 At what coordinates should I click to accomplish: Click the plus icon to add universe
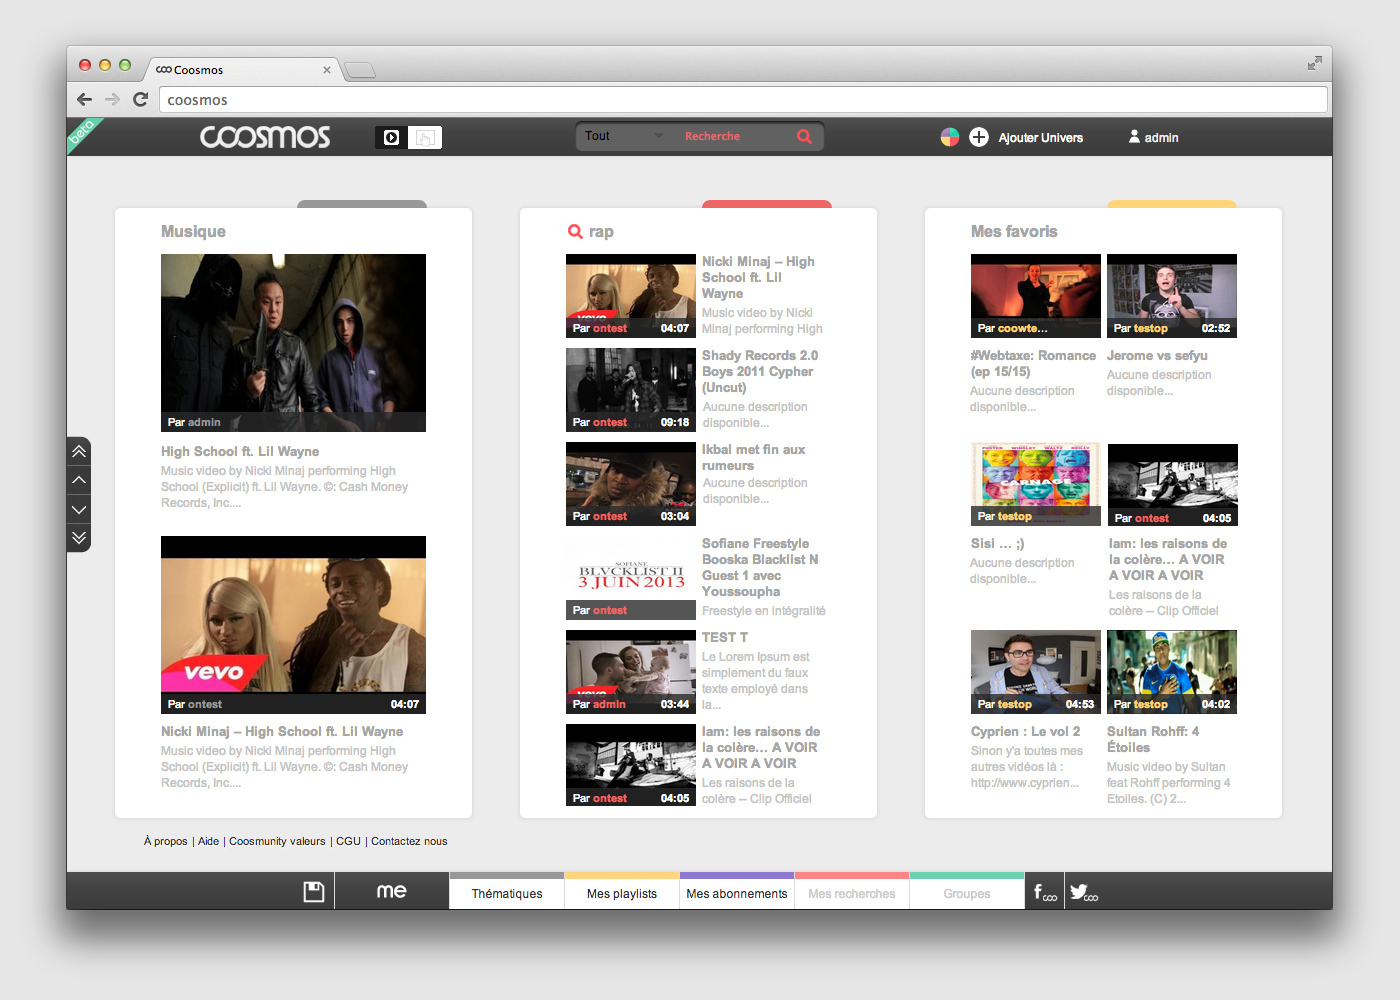979,137
